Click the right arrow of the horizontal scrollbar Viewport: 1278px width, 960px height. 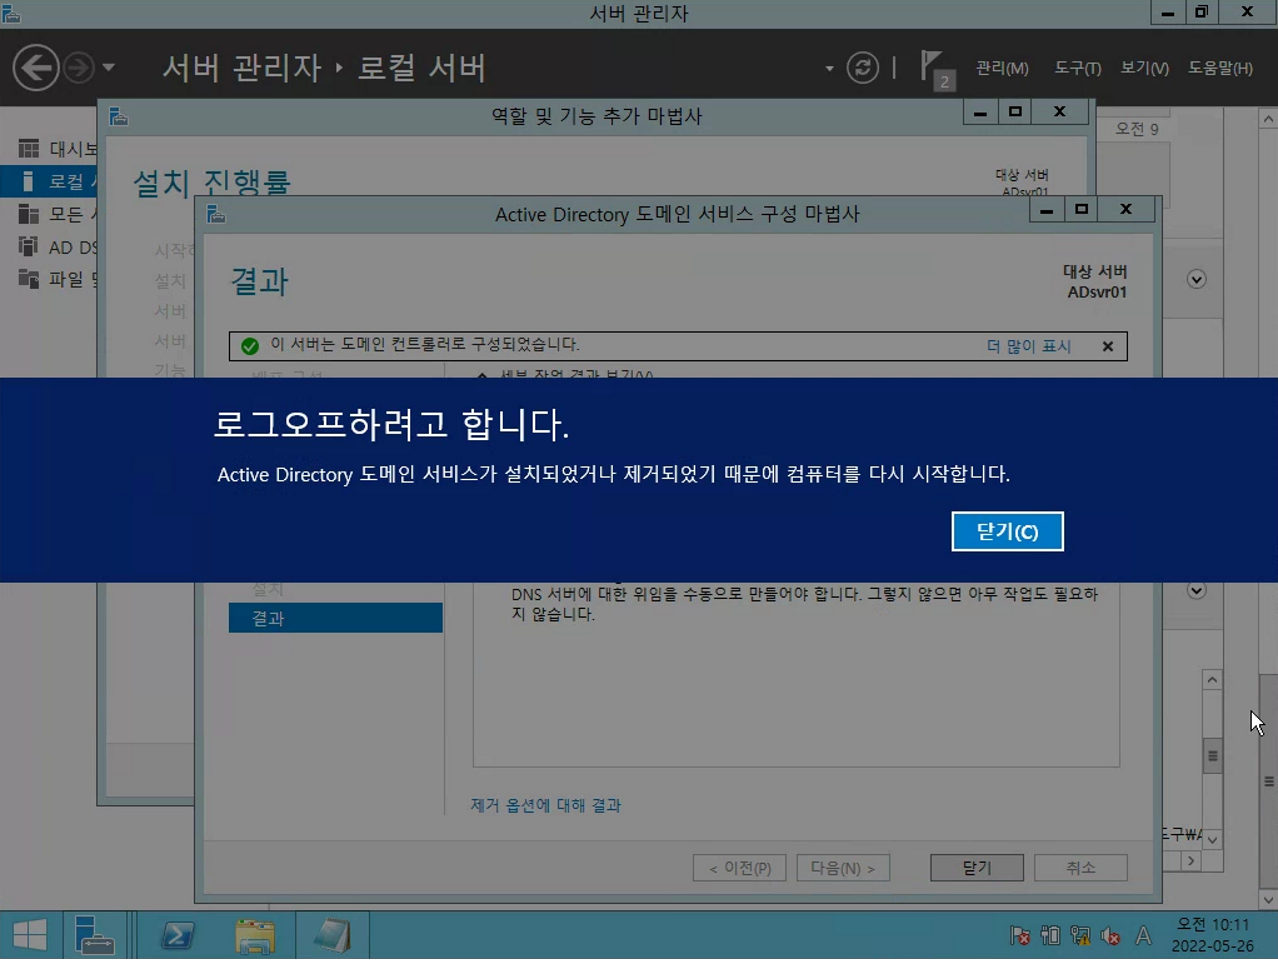point(1191,860)
